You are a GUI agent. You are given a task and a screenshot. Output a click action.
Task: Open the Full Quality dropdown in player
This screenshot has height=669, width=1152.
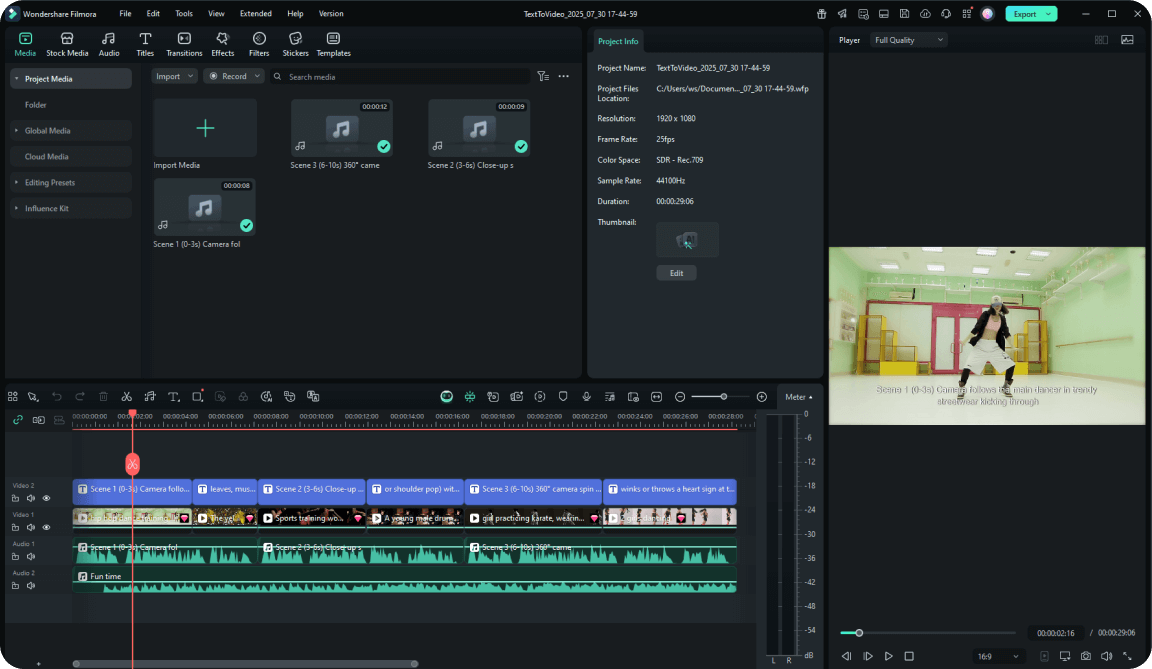coord(909,40)
